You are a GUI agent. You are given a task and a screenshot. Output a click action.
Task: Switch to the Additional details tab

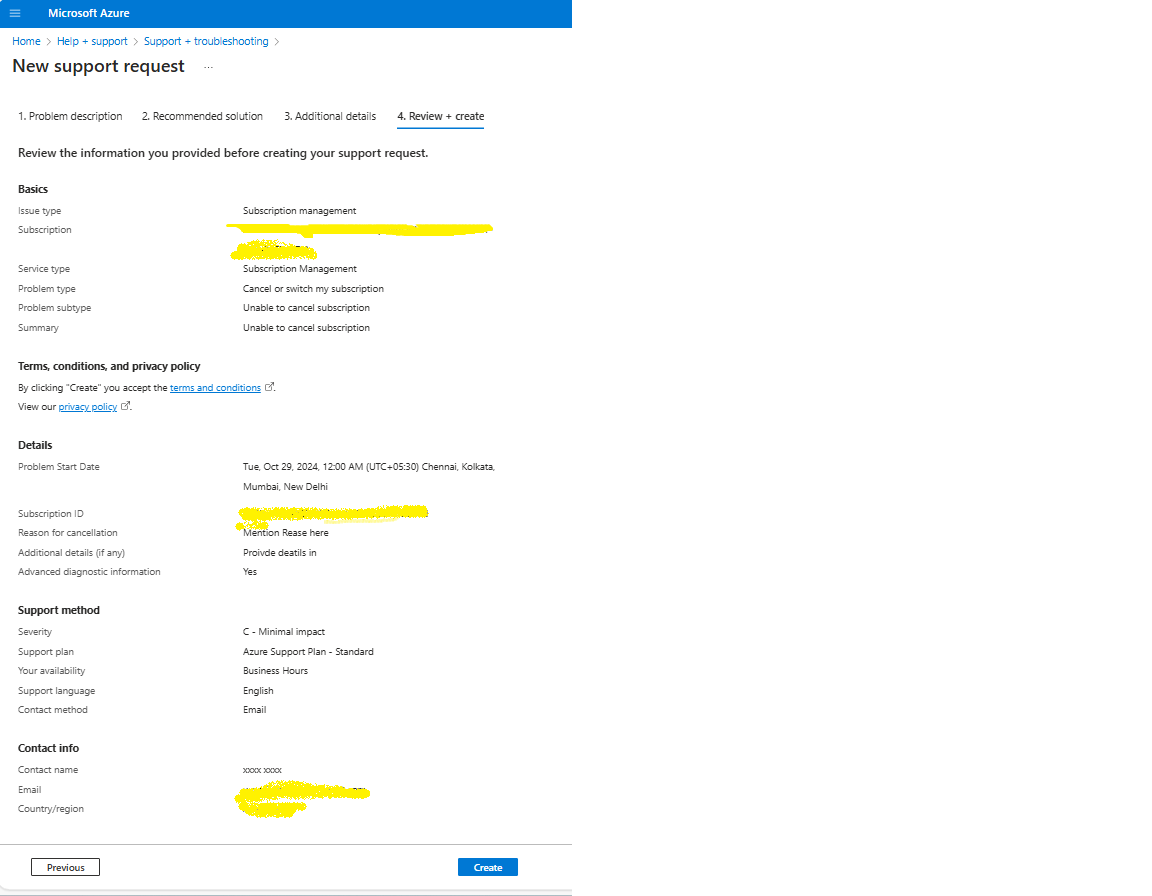coord(330,116)
